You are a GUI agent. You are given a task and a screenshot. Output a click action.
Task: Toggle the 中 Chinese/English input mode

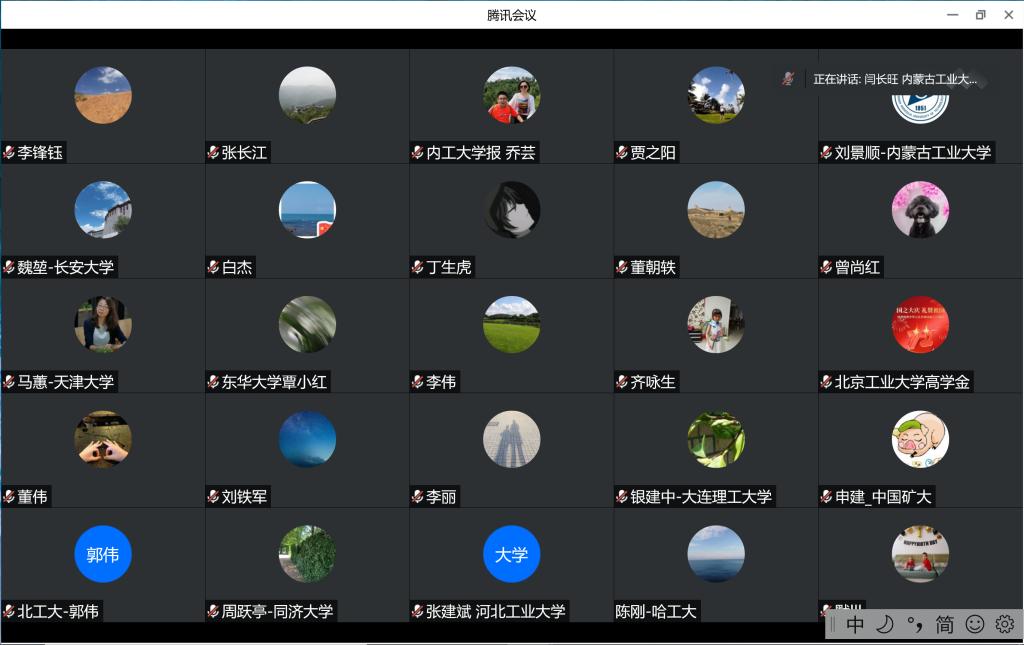[x=855, y=625]
